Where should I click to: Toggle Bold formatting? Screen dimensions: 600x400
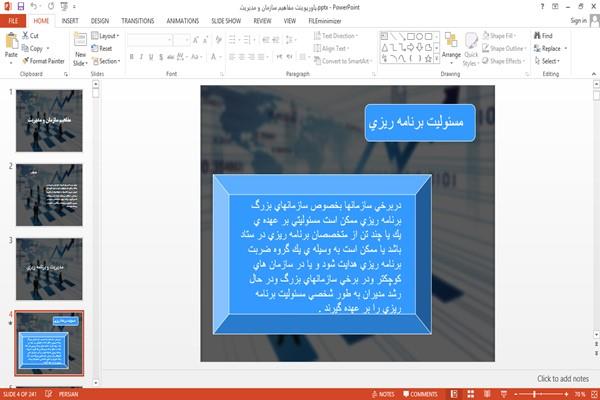131,57
